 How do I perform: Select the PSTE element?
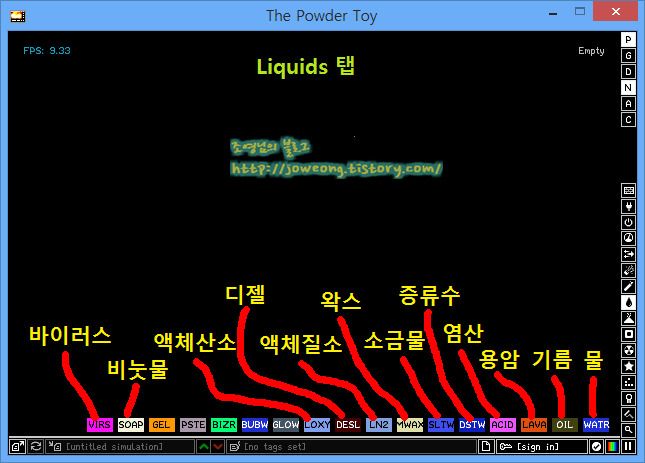pyautogui.click(x=193, y=424)
